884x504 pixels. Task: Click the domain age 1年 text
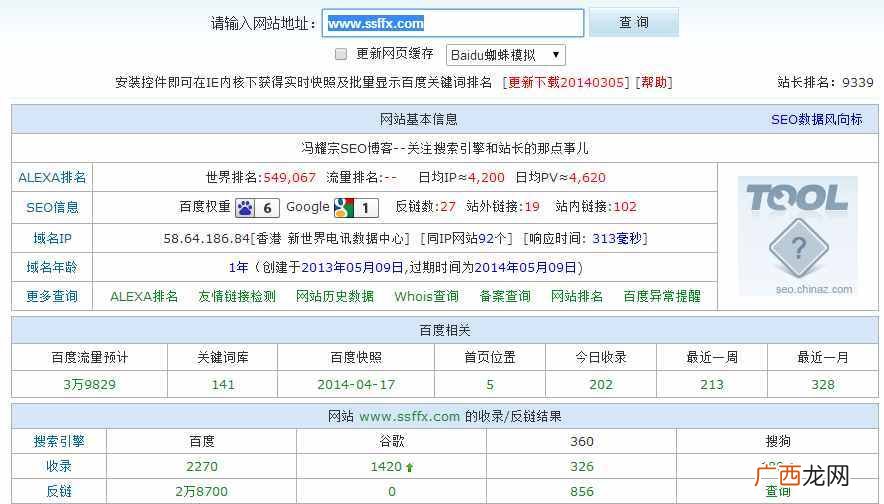[x=238, y=267]
